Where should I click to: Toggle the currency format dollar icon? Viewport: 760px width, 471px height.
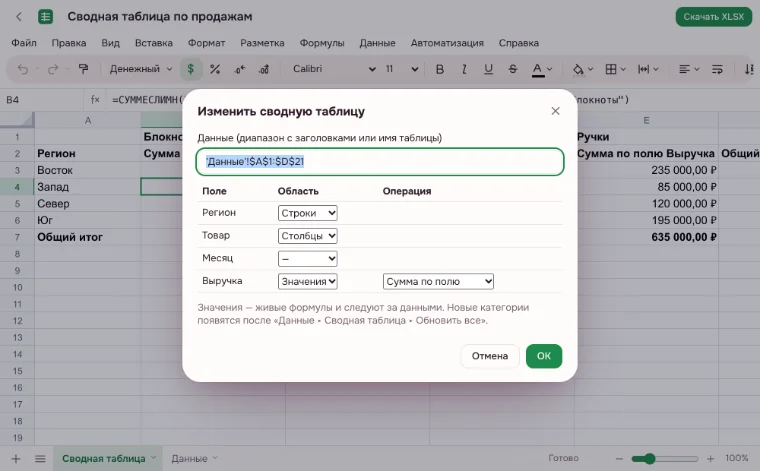(x=190, y=69)
